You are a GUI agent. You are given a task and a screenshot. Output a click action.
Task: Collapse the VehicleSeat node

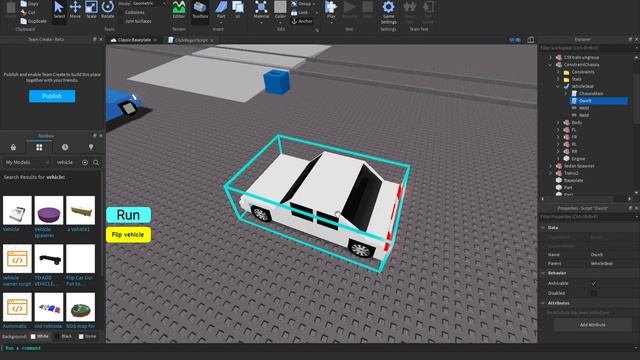pyautogui.click(x=558, y=87)
